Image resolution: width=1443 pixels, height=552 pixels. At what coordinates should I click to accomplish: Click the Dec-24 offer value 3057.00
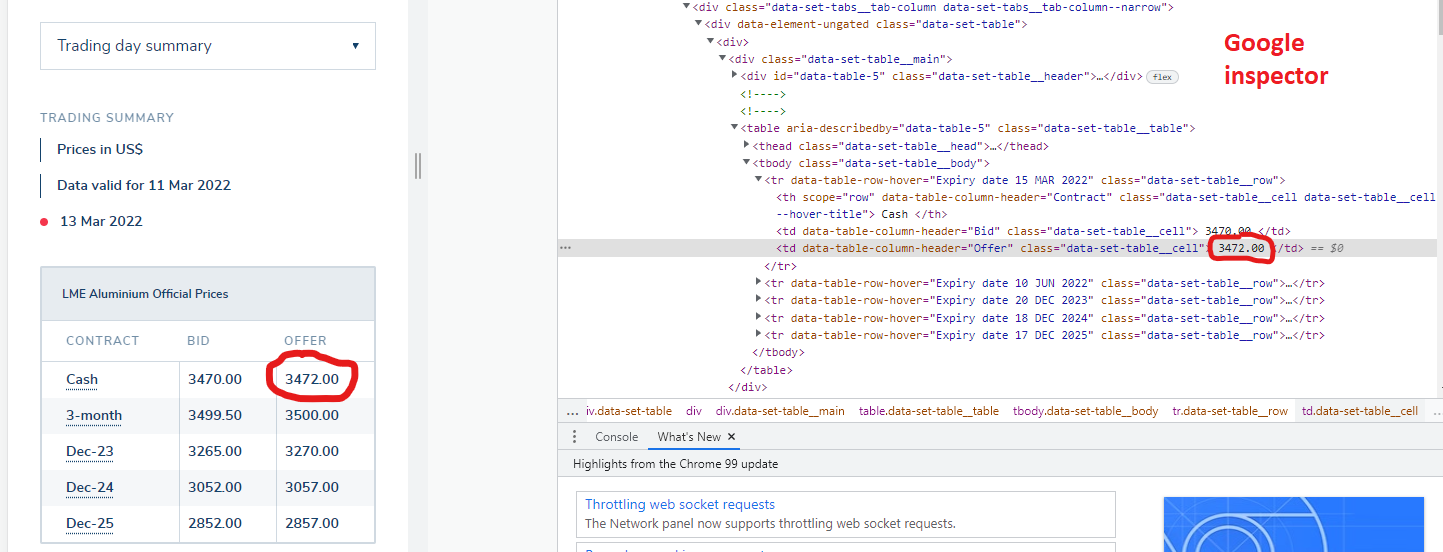tap(312, 488)
